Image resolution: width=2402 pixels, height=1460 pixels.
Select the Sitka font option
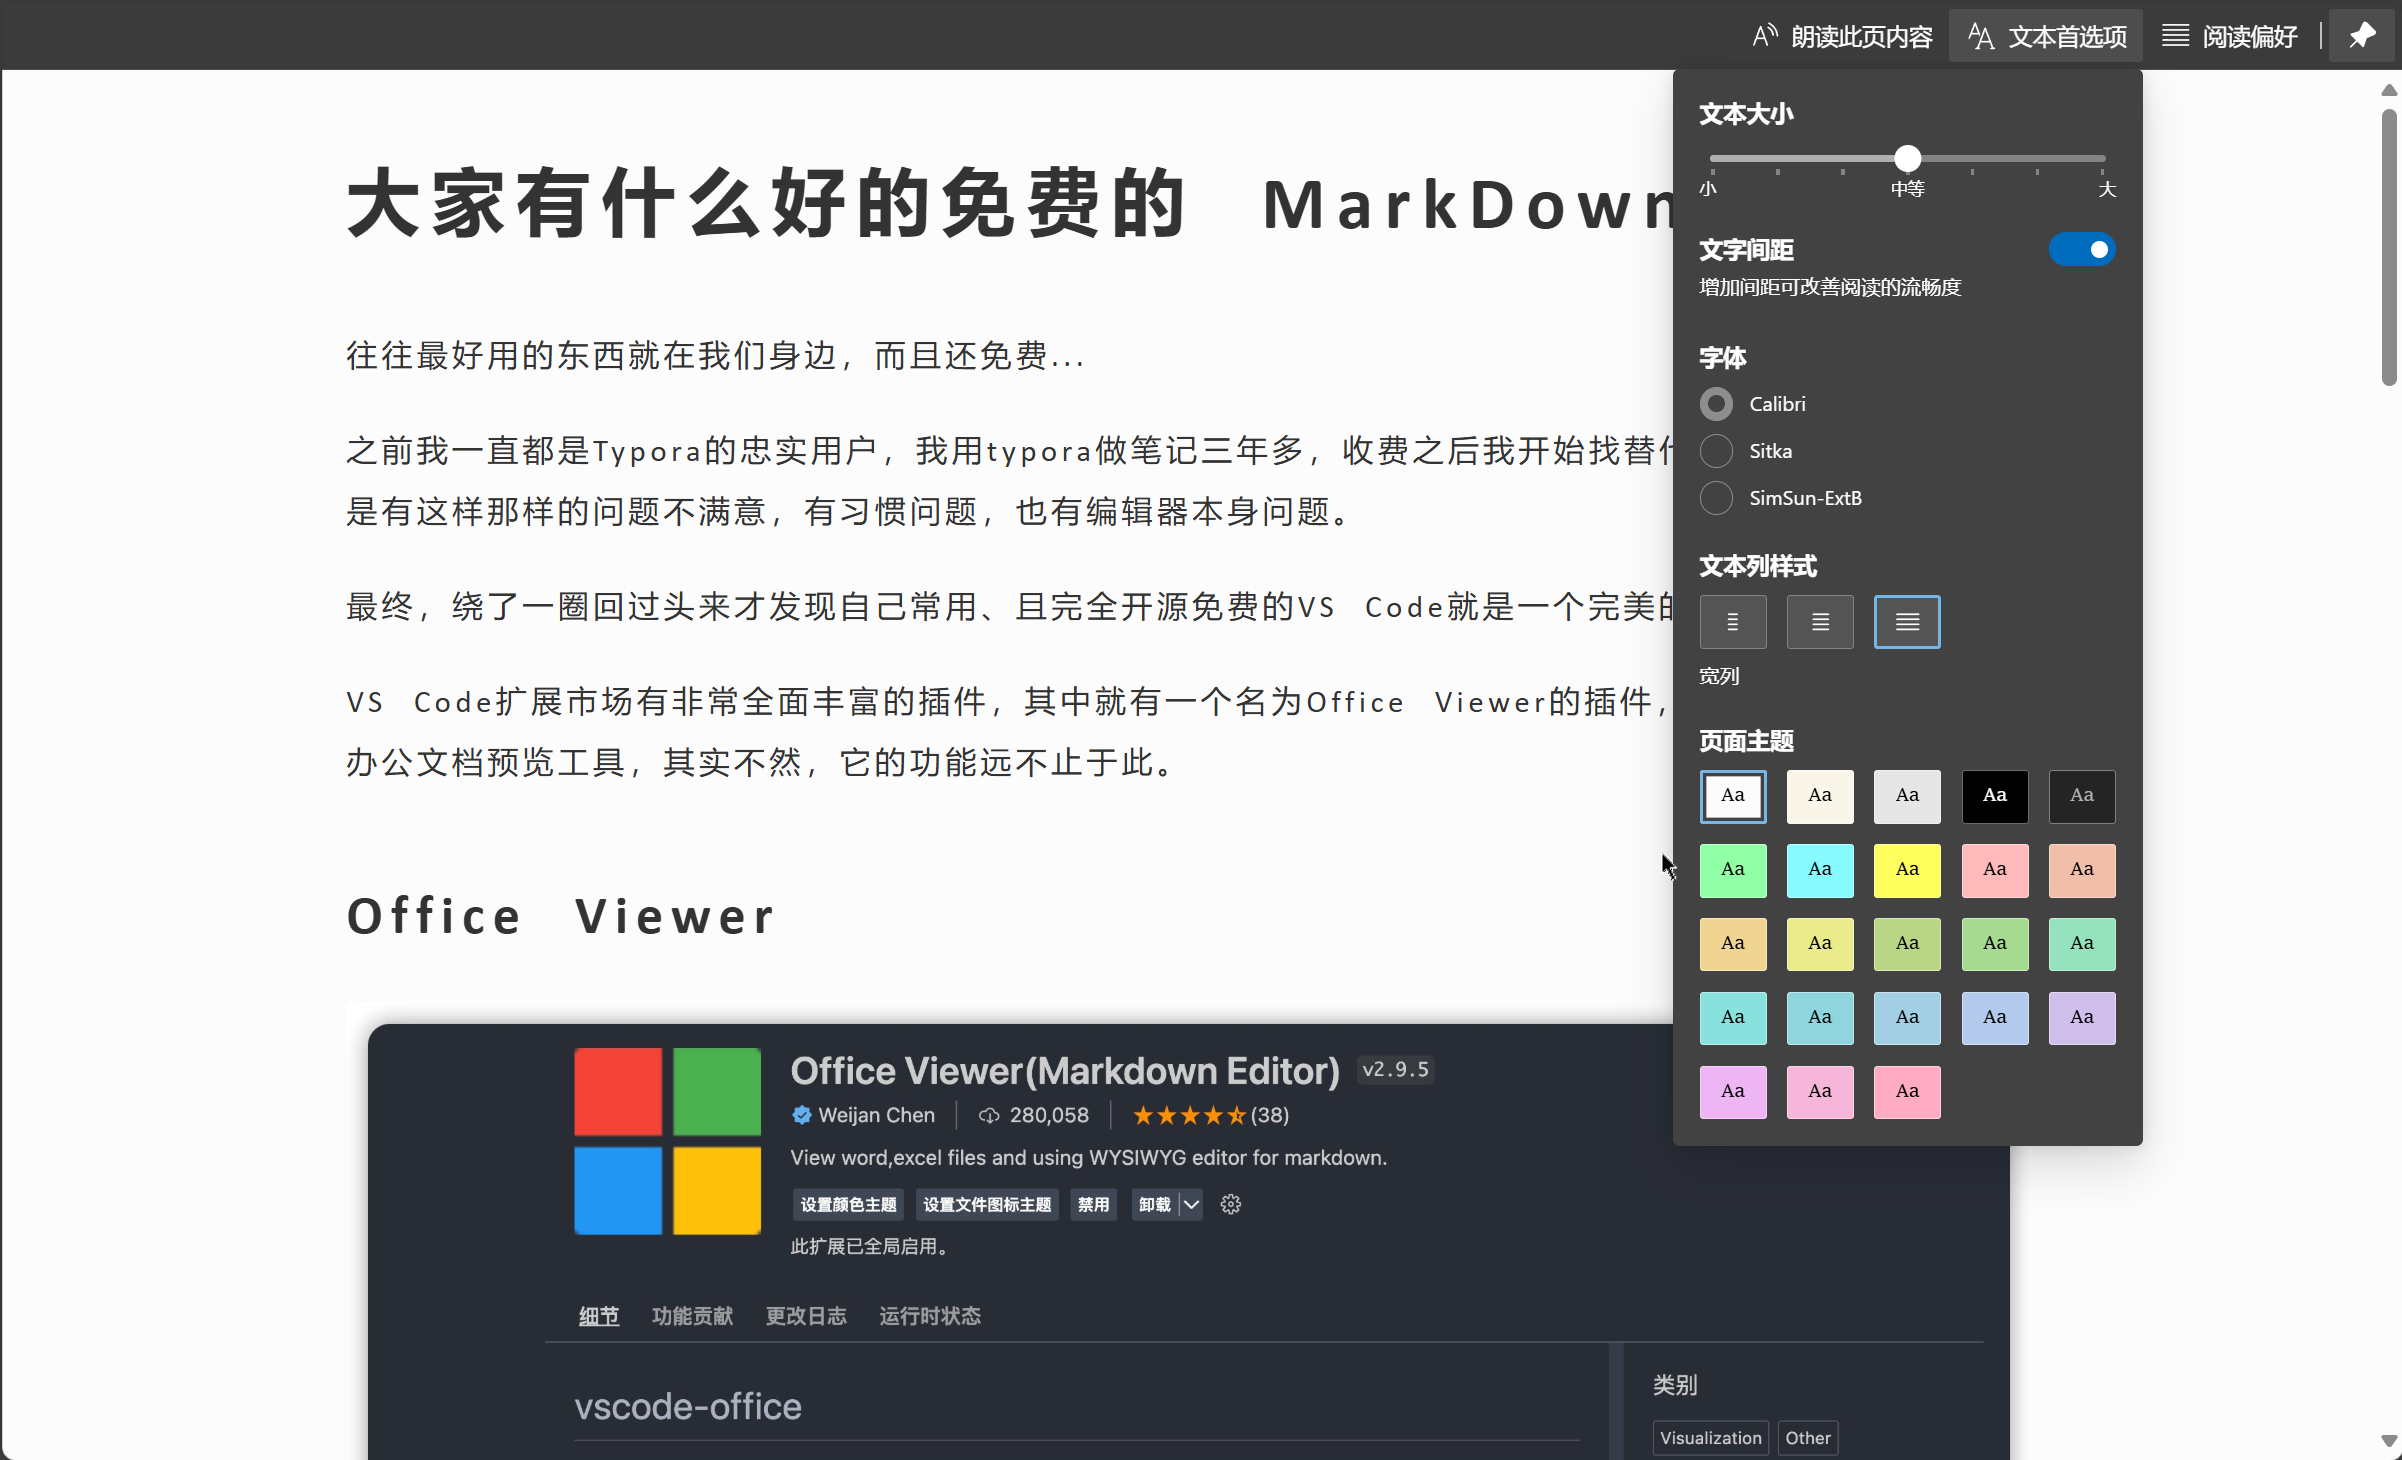coord(1716,451)
